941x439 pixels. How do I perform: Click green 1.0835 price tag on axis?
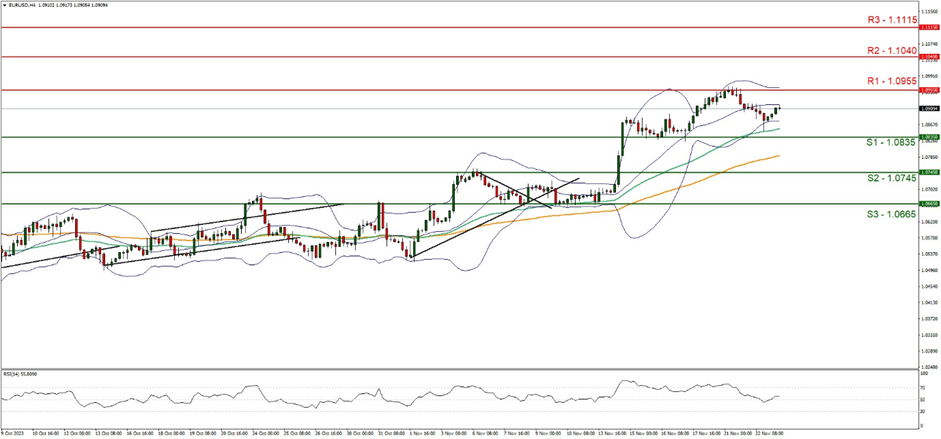pos(927,137)
